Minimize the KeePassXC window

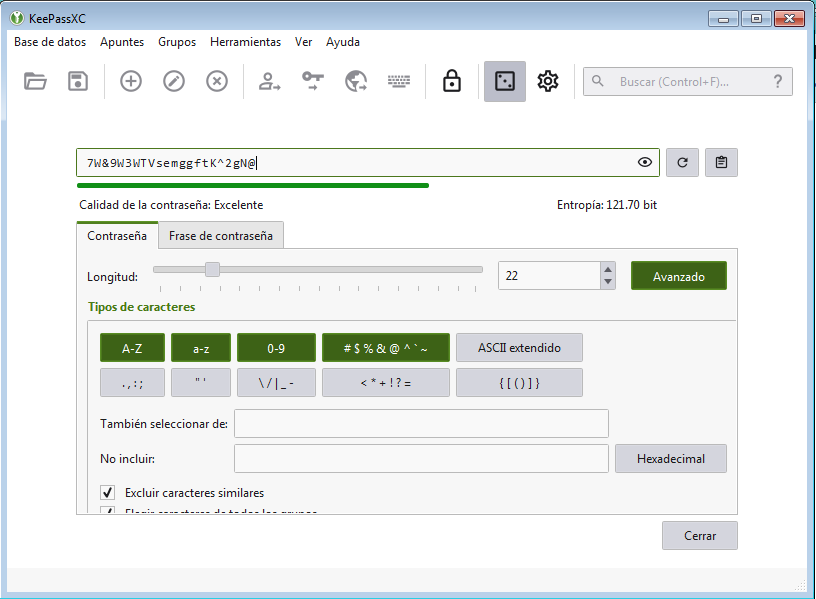tap(723, 19)
